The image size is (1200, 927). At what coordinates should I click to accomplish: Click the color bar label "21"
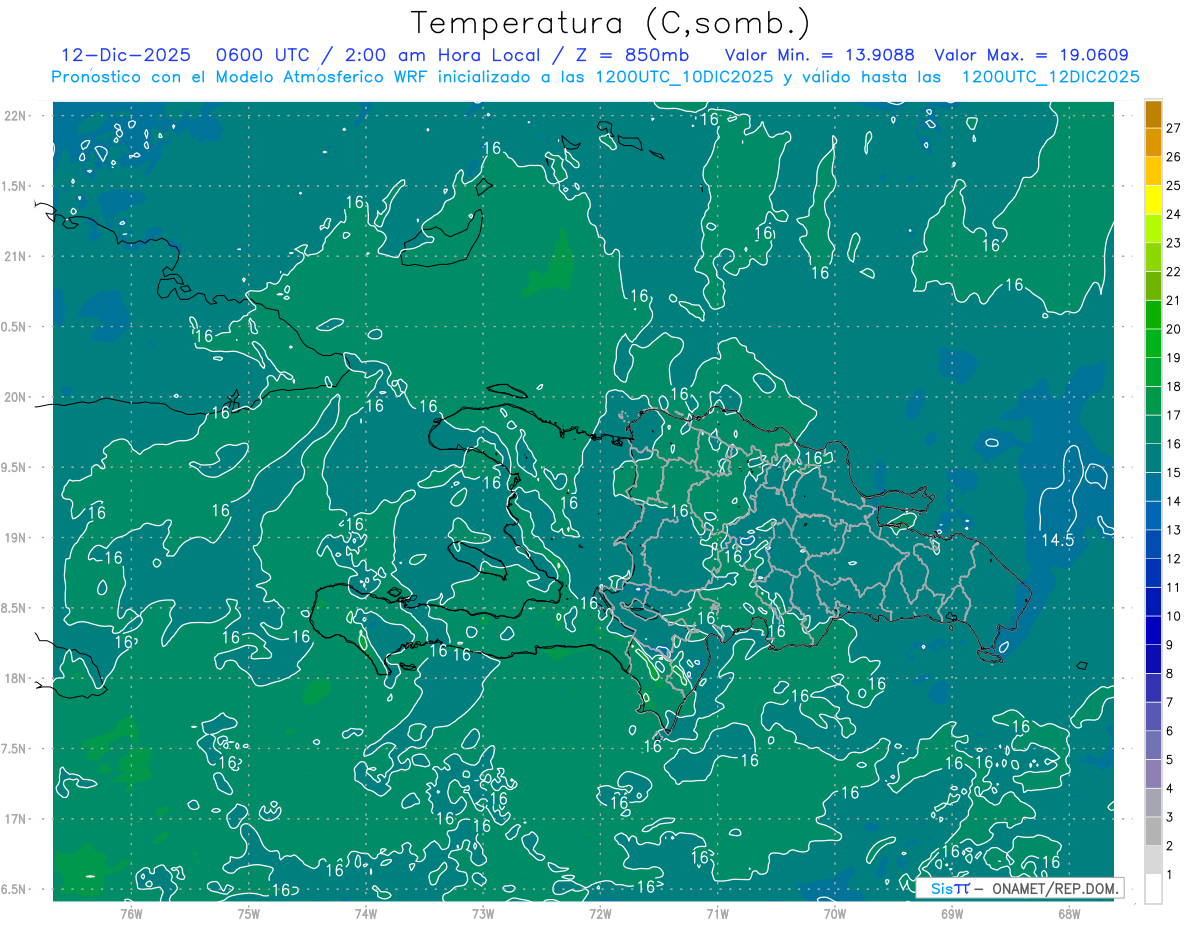pyautogui.click(x=1174, y=301)
